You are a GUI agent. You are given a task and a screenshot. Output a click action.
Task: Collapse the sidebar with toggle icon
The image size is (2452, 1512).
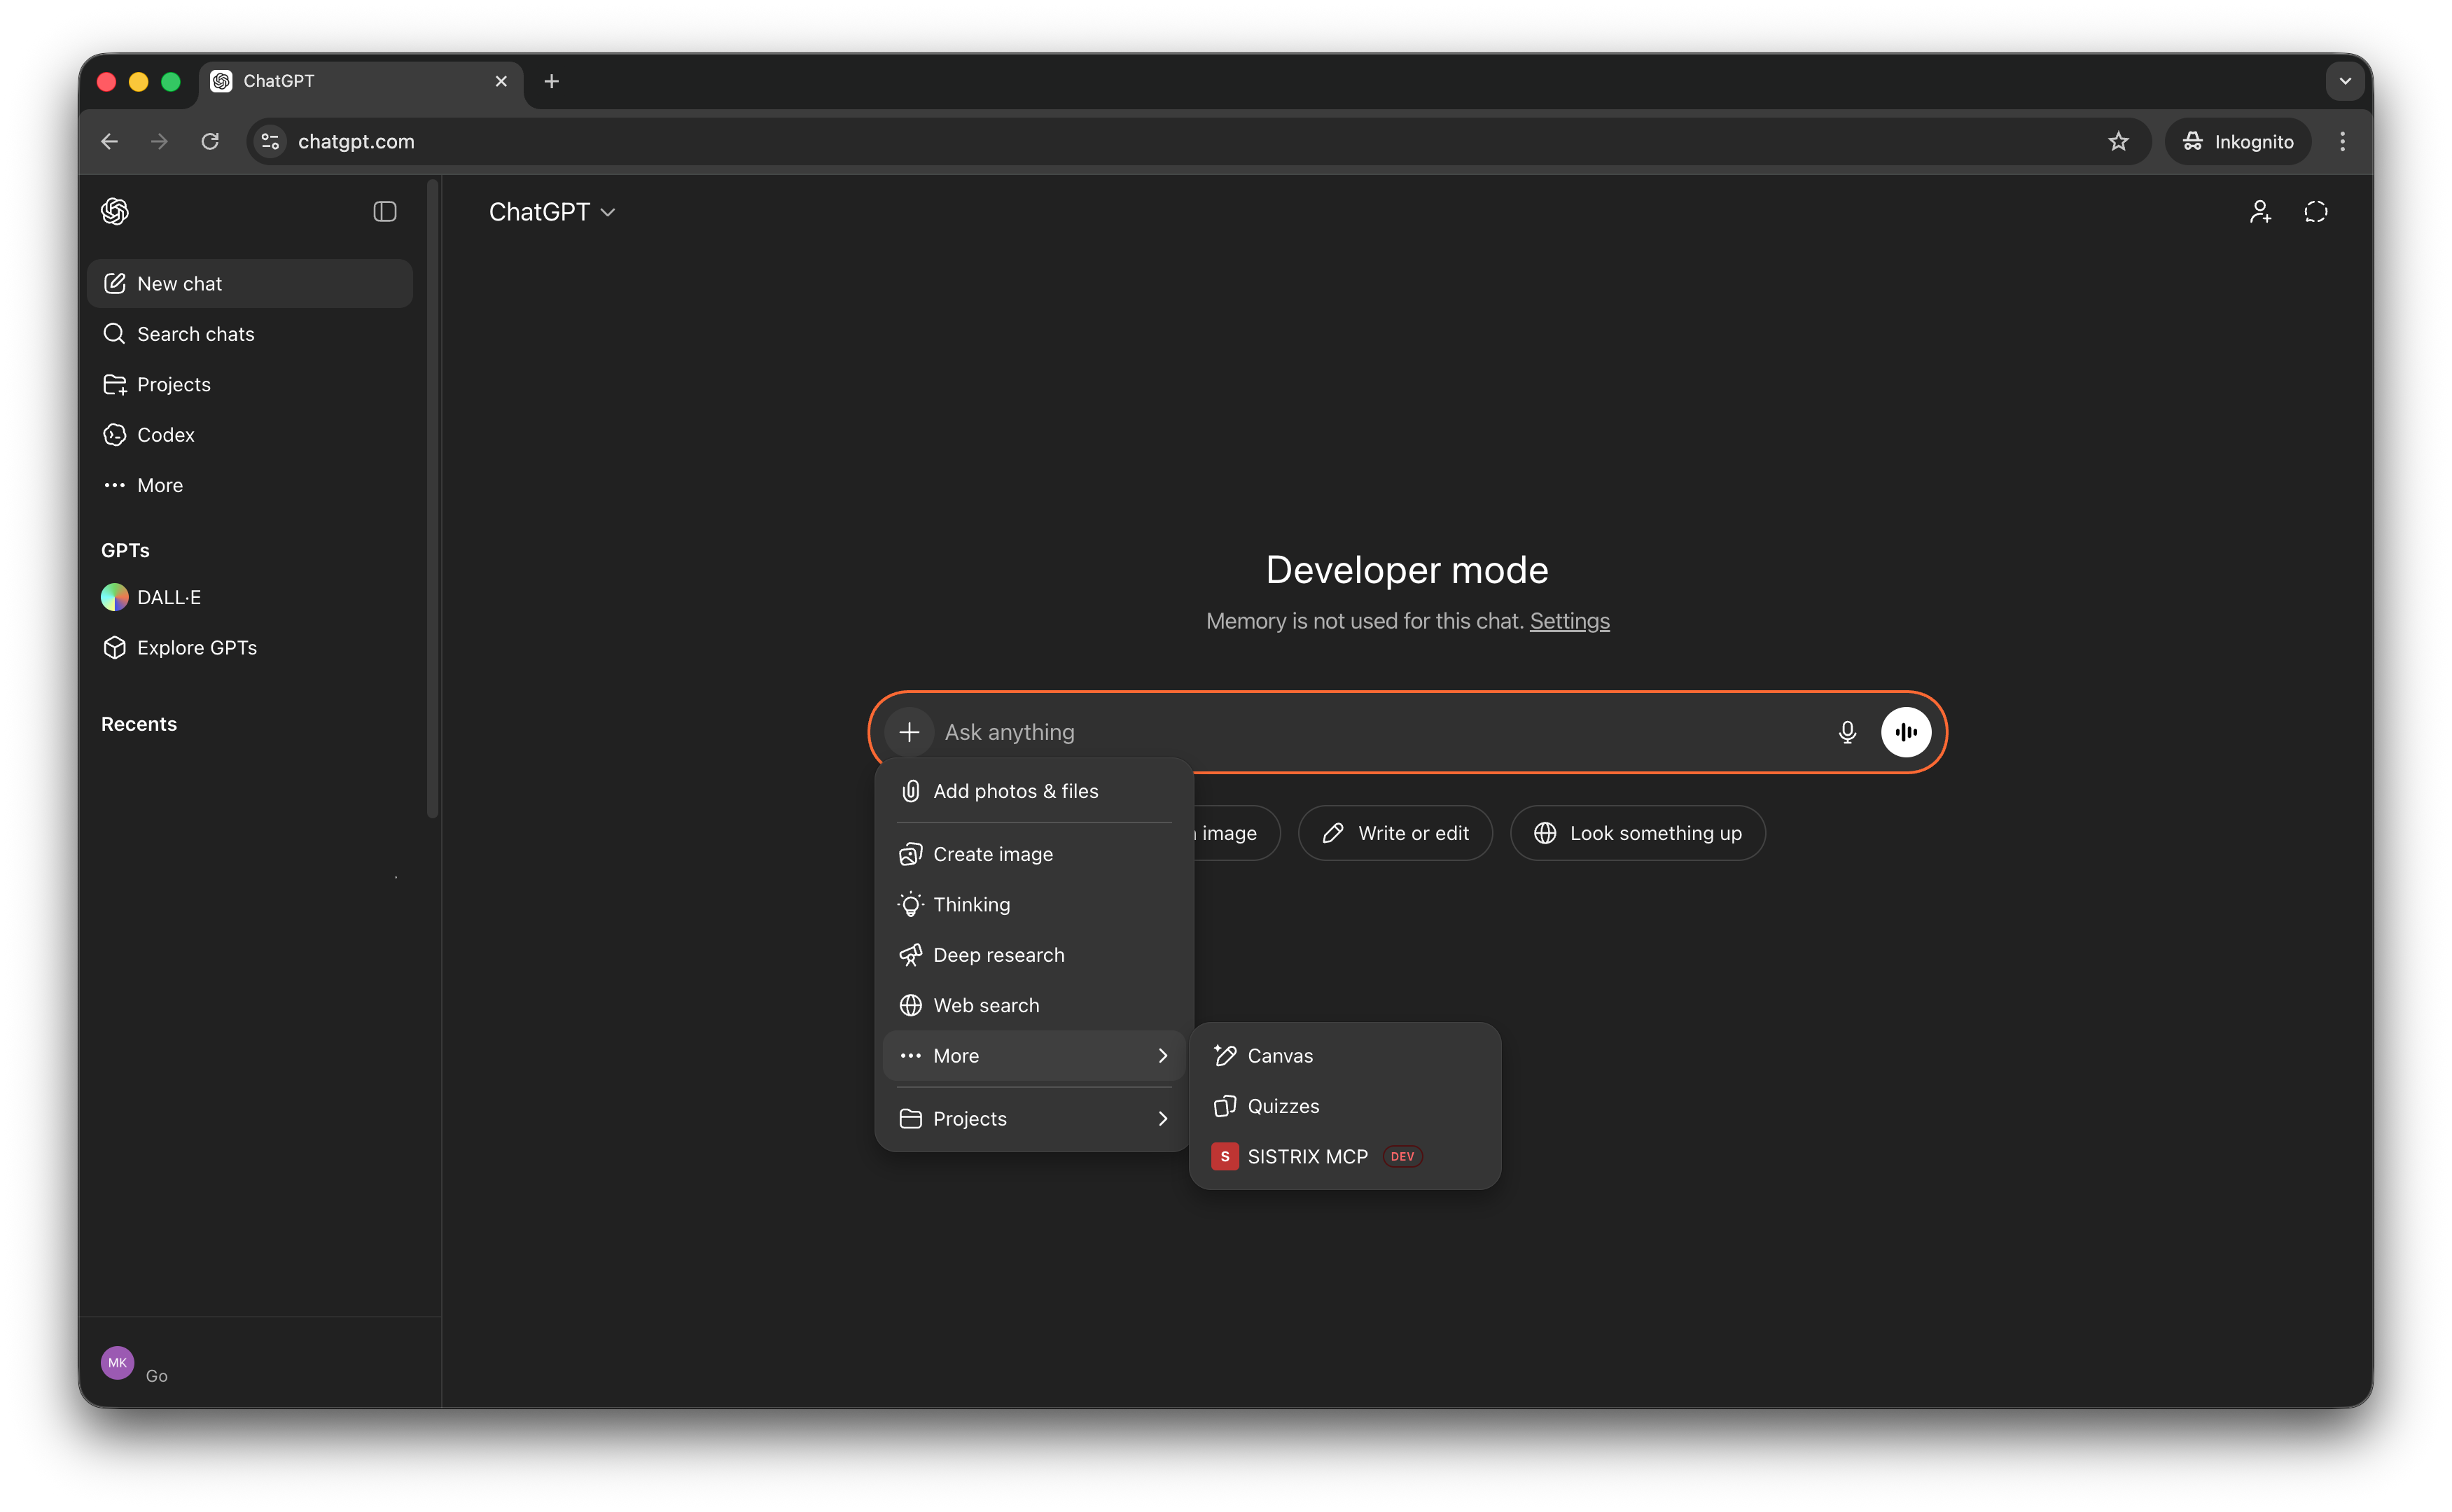tap(385, 212)
